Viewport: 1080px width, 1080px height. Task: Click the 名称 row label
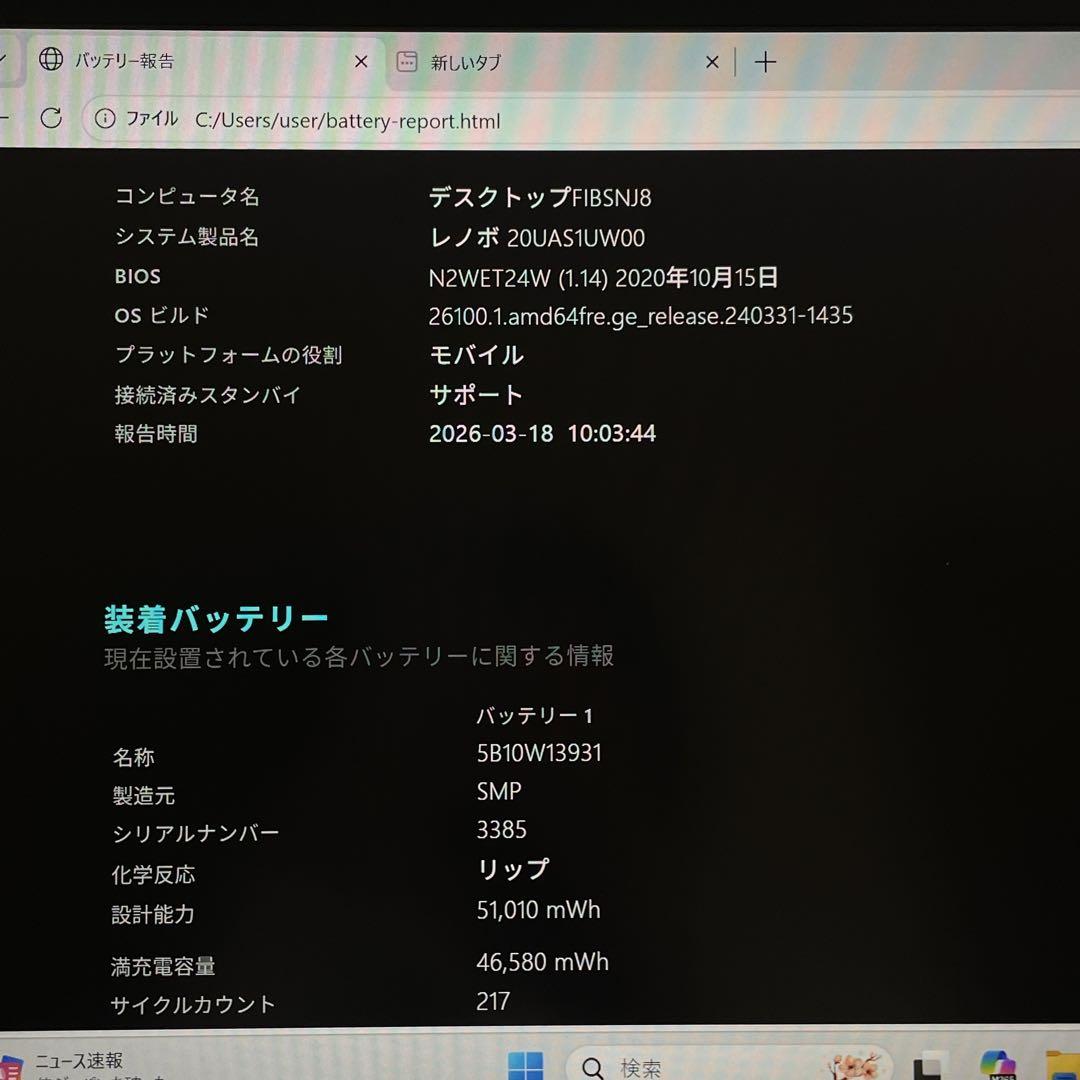pos(134,758)
